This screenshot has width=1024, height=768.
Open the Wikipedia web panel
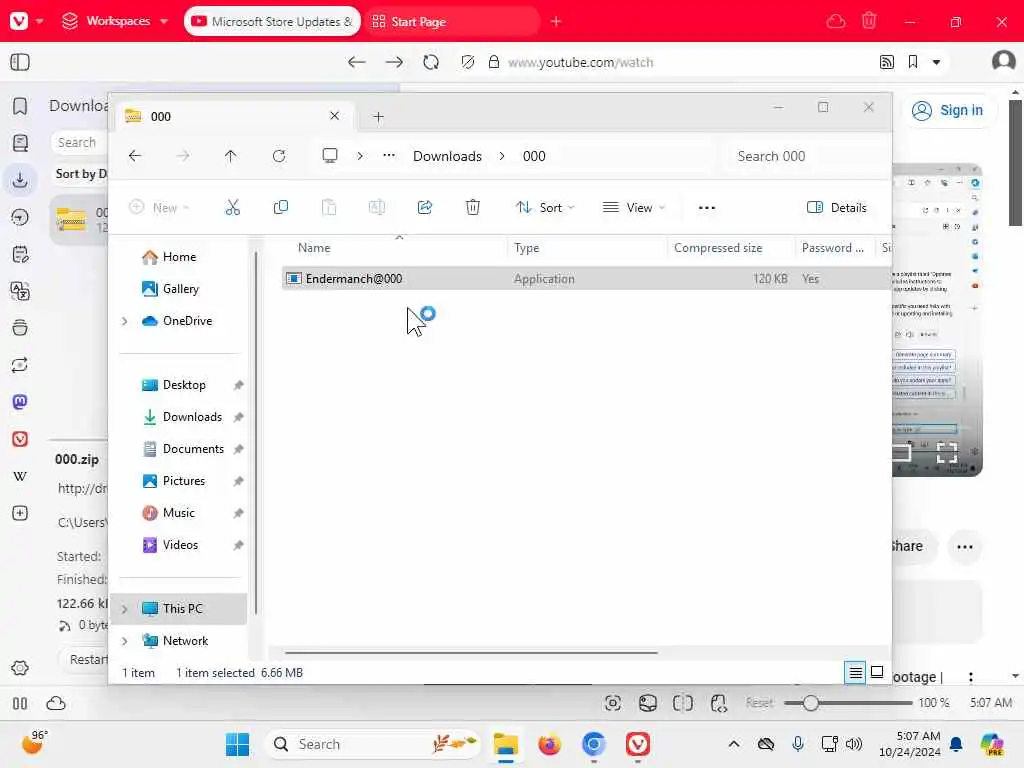click(20, 476)
